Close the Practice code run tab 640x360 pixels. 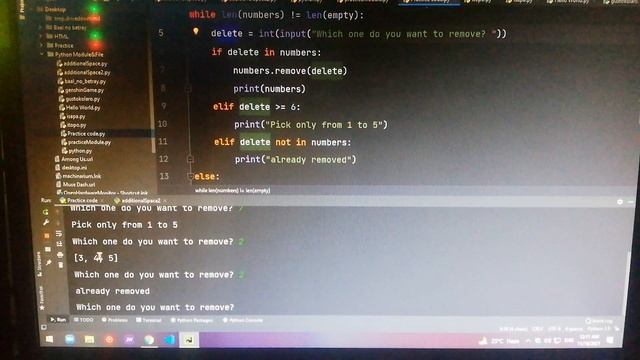point(102,200)
